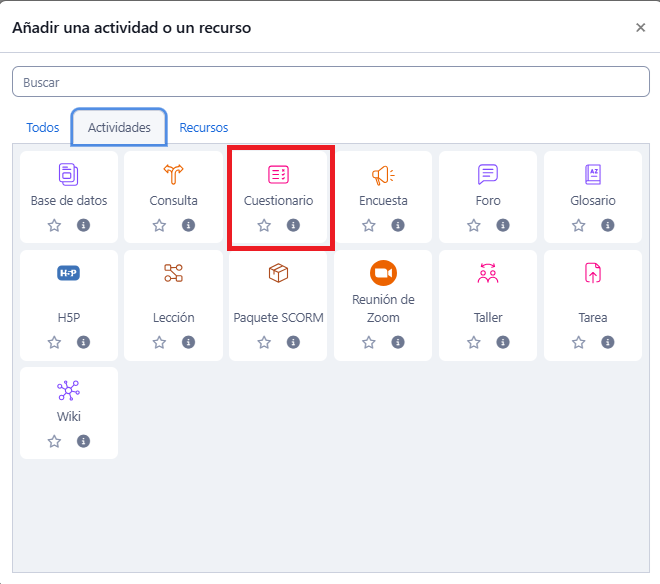Show info for the Lección activity

(x=188, y=342)
